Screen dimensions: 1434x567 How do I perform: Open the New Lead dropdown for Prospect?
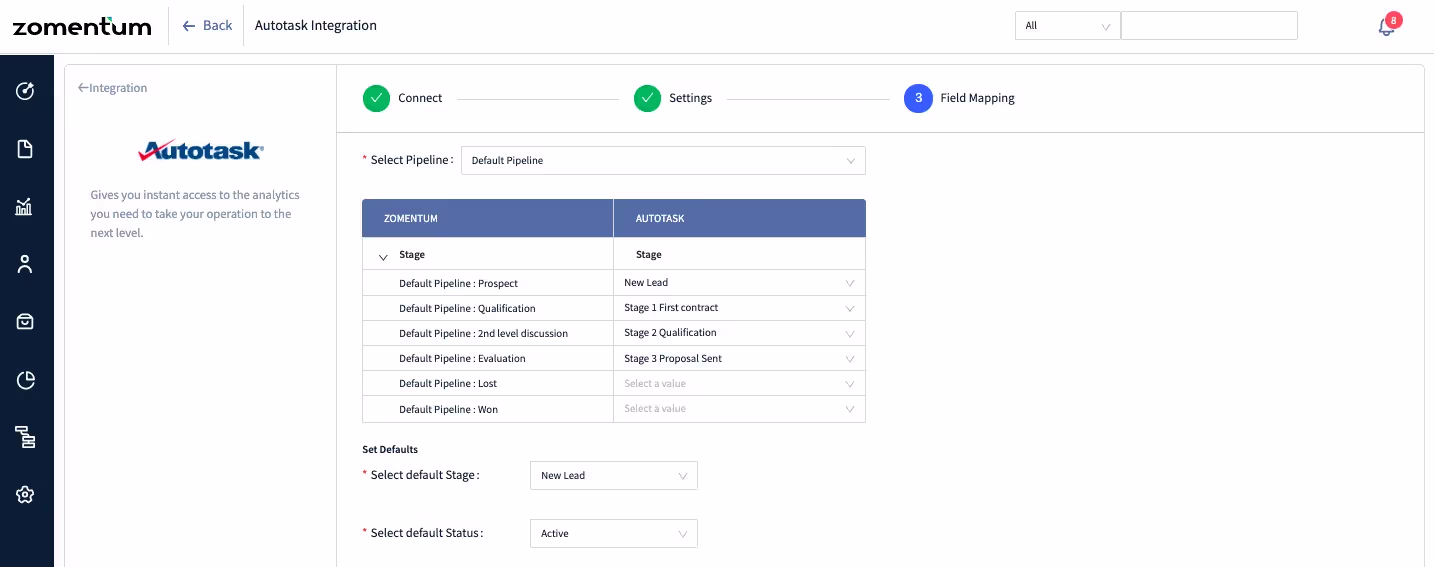(739, 283)
